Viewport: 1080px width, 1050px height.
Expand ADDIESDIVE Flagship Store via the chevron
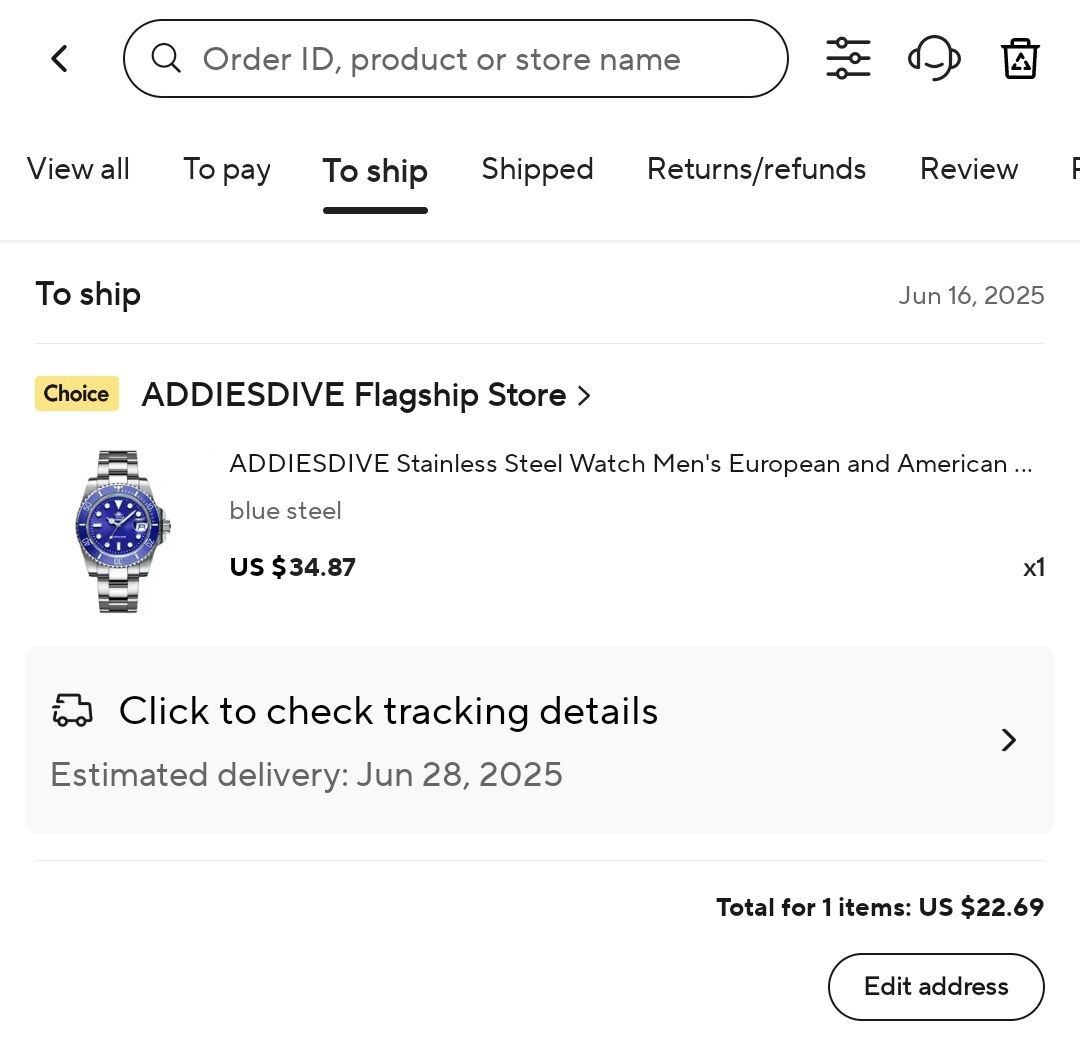(x=584, y=395)
